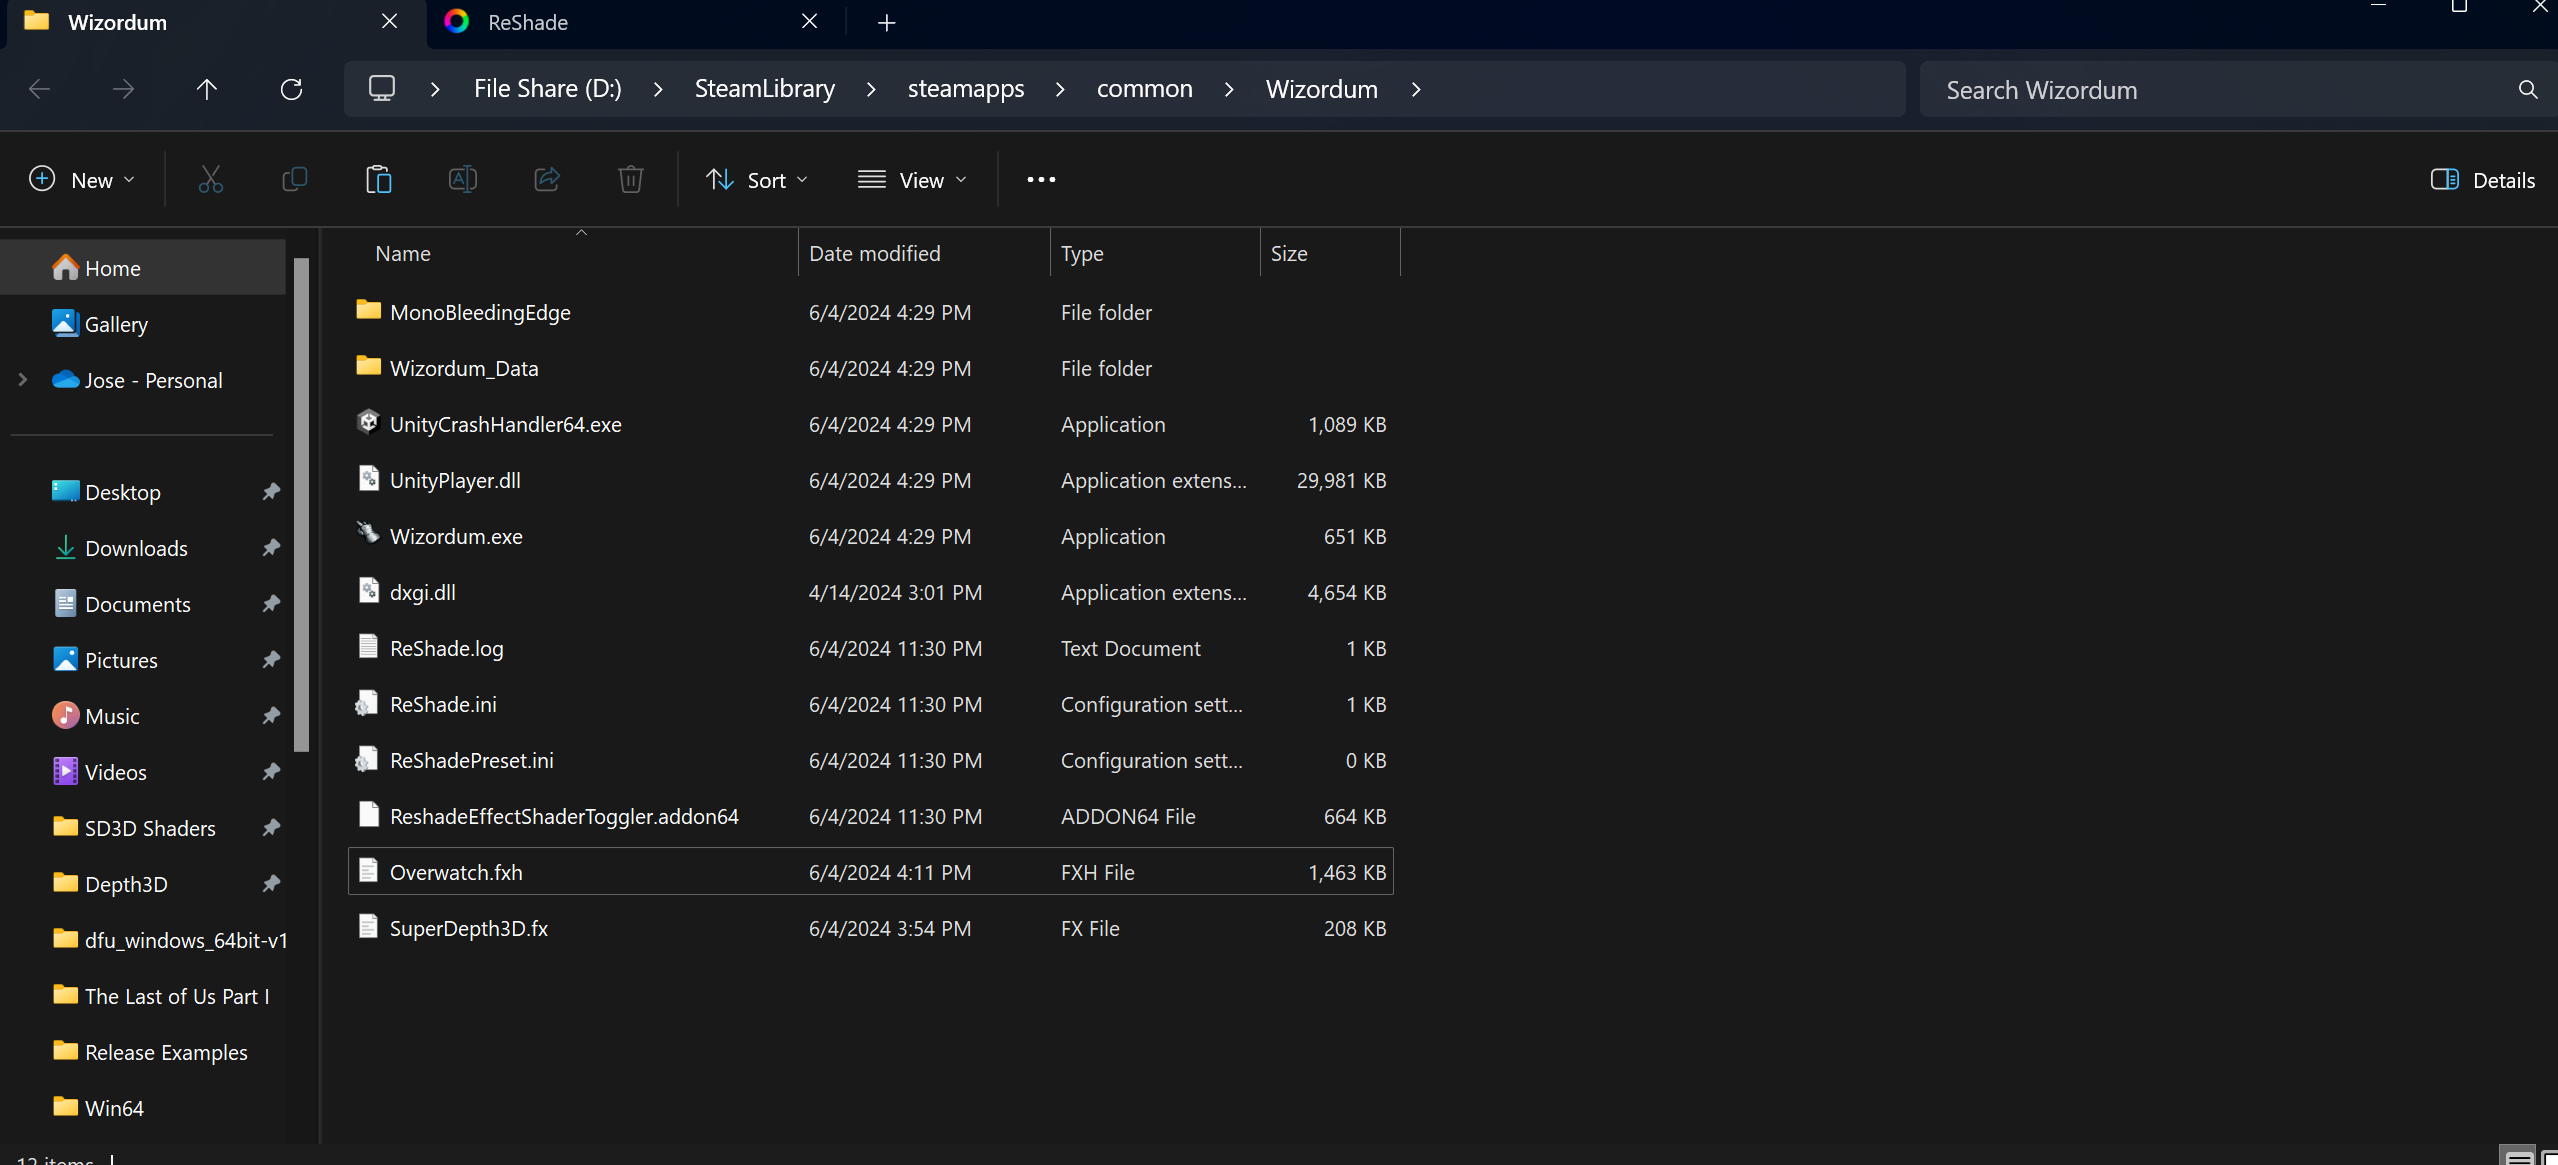This screenshot has height=1165, width=2558.
Task: Open the View layout dropdown
Action: 912,180
